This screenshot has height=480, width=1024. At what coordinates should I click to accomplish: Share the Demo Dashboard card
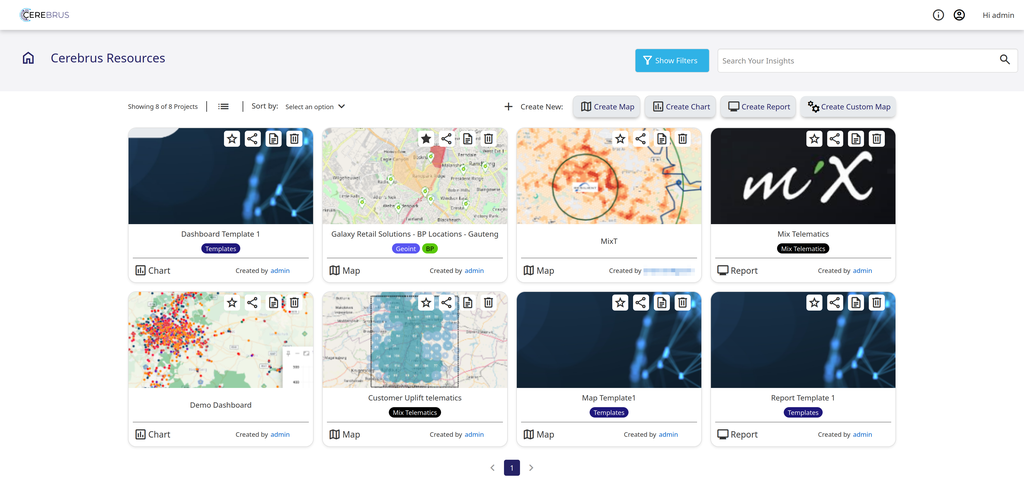click(253, 302)
